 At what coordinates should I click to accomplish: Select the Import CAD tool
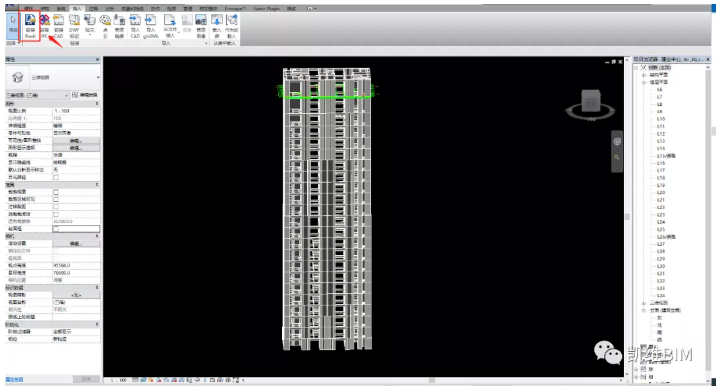[x=135, y=26]
